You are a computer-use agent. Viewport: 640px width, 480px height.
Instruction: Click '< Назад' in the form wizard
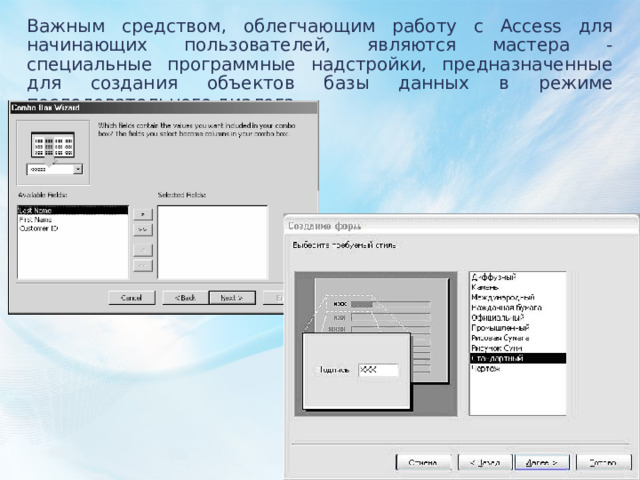pos(484,462)
